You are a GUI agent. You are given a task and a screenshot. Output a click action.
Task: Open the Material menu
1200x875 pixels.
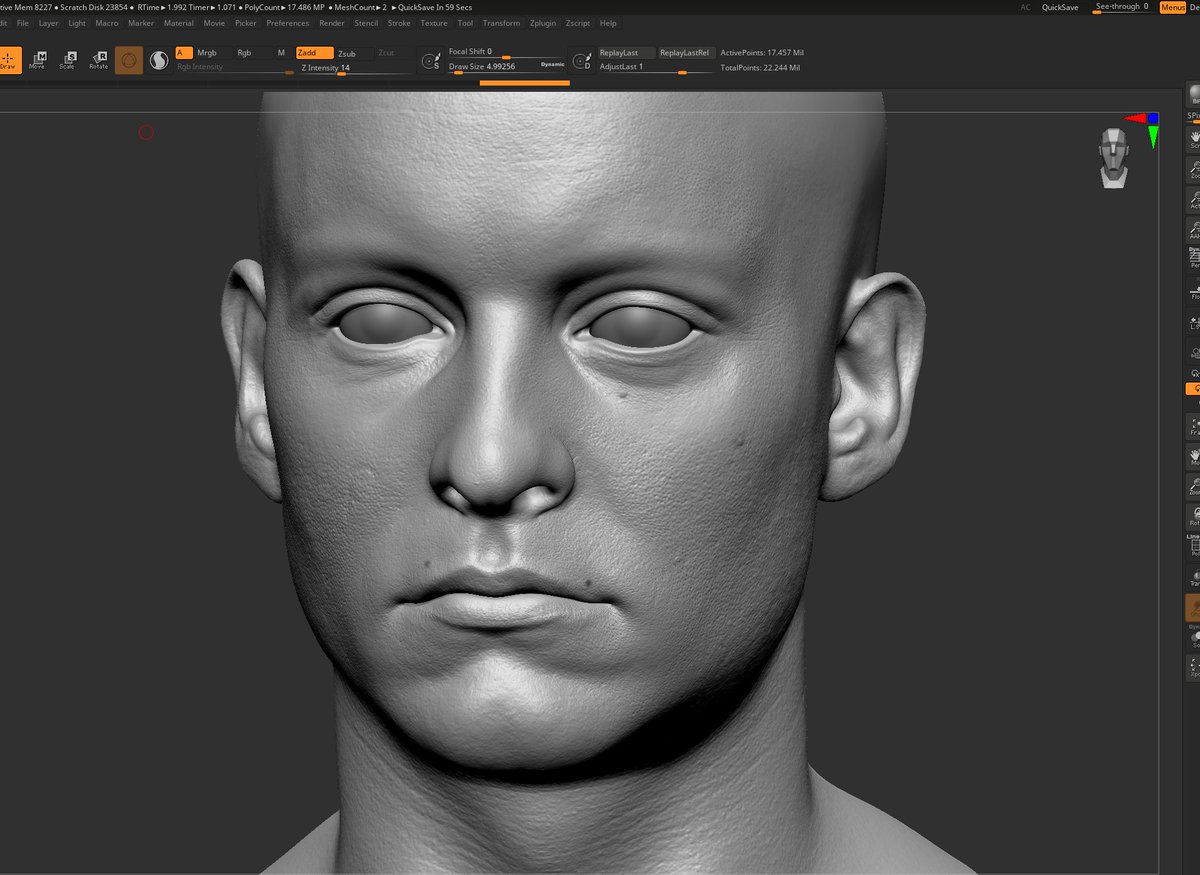tap(179, 23)
